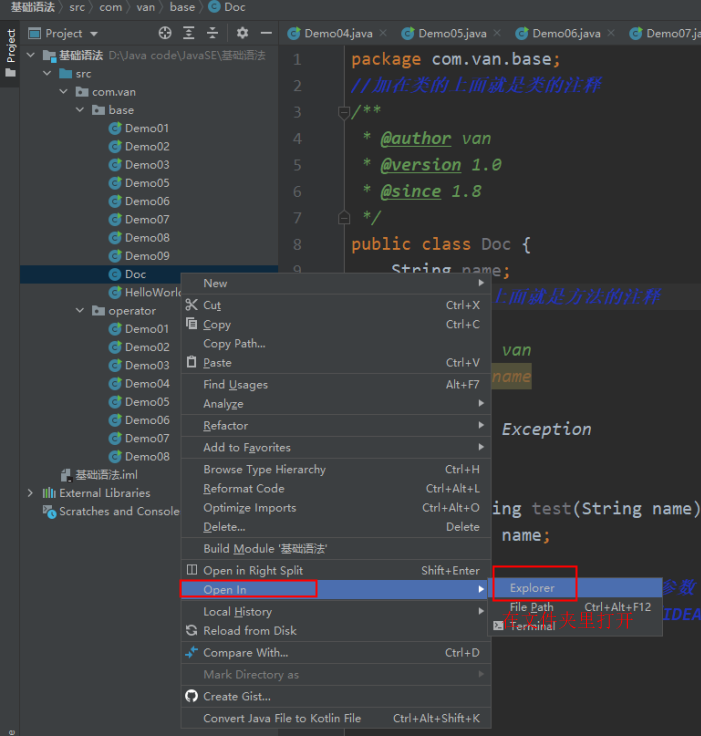Close the Demo06.java tab

611,33
